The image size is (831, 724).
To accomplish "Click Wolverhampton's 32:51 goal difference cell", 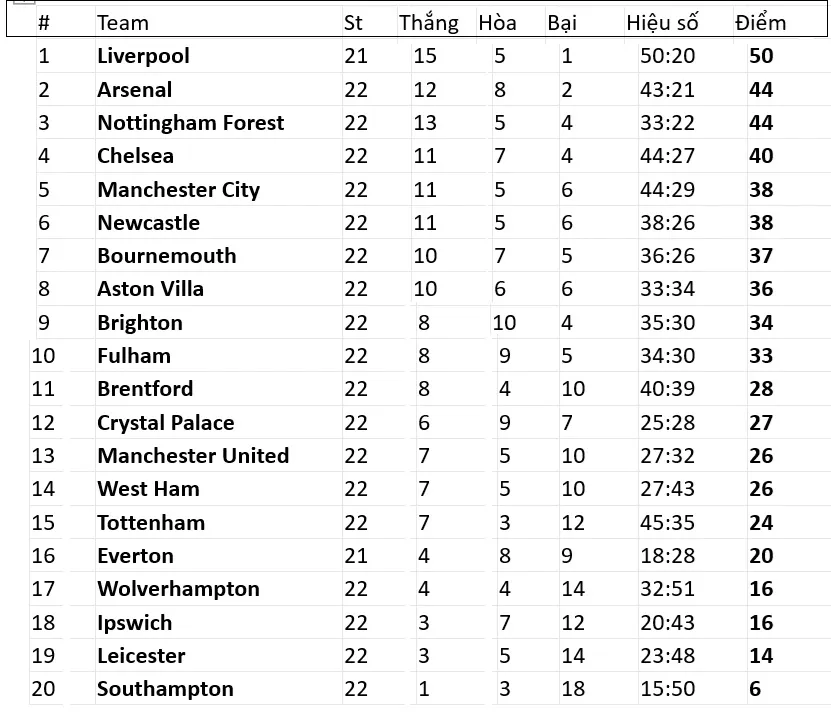I will tap(667, 589).
